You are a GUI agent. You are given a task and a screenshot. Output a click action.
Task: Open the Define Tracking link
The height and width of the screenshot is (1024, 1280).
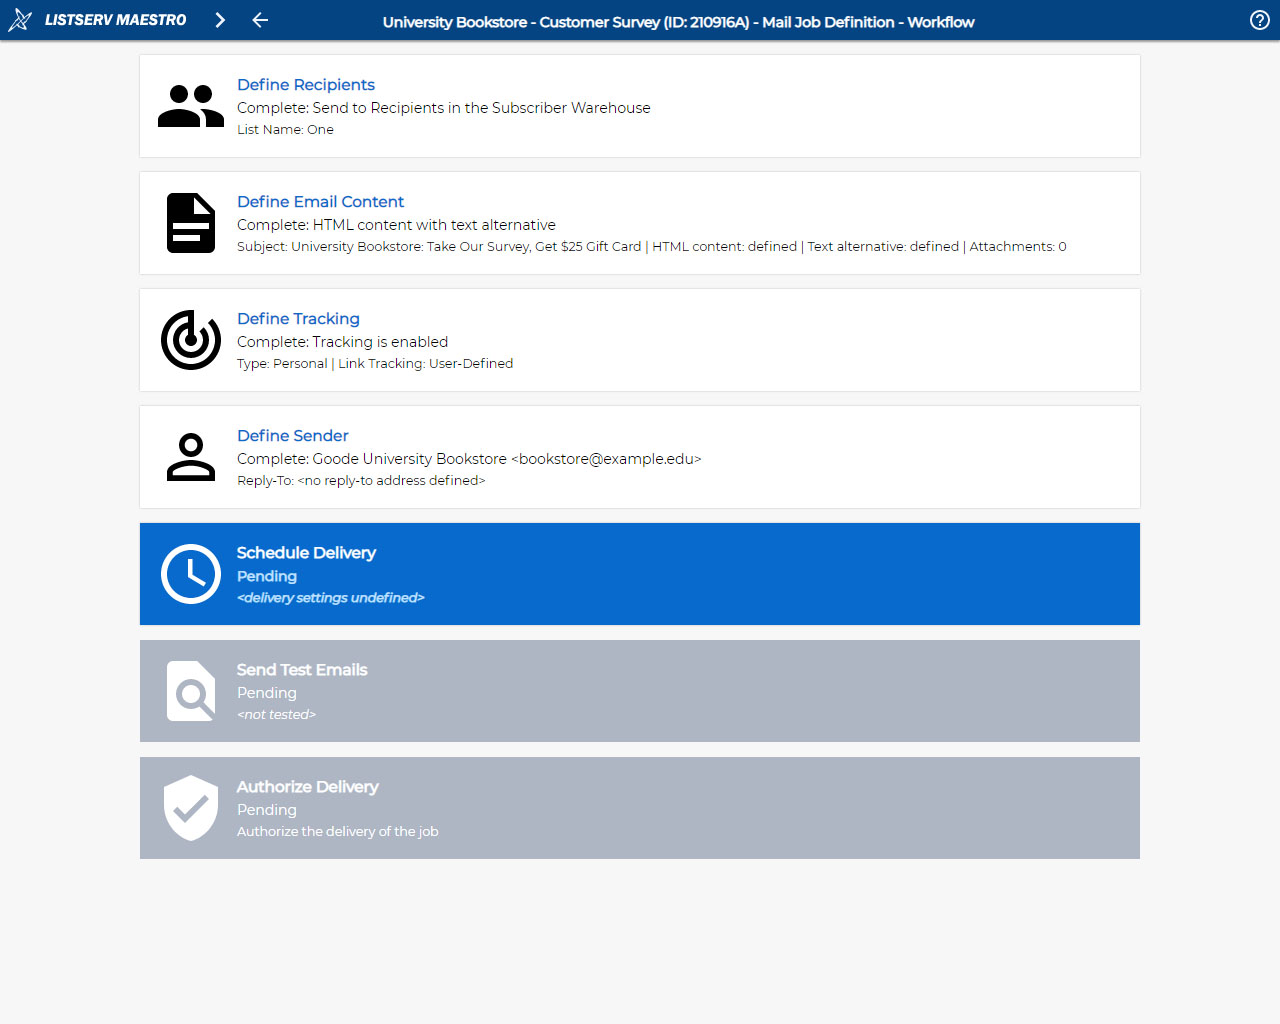[298, 319]
